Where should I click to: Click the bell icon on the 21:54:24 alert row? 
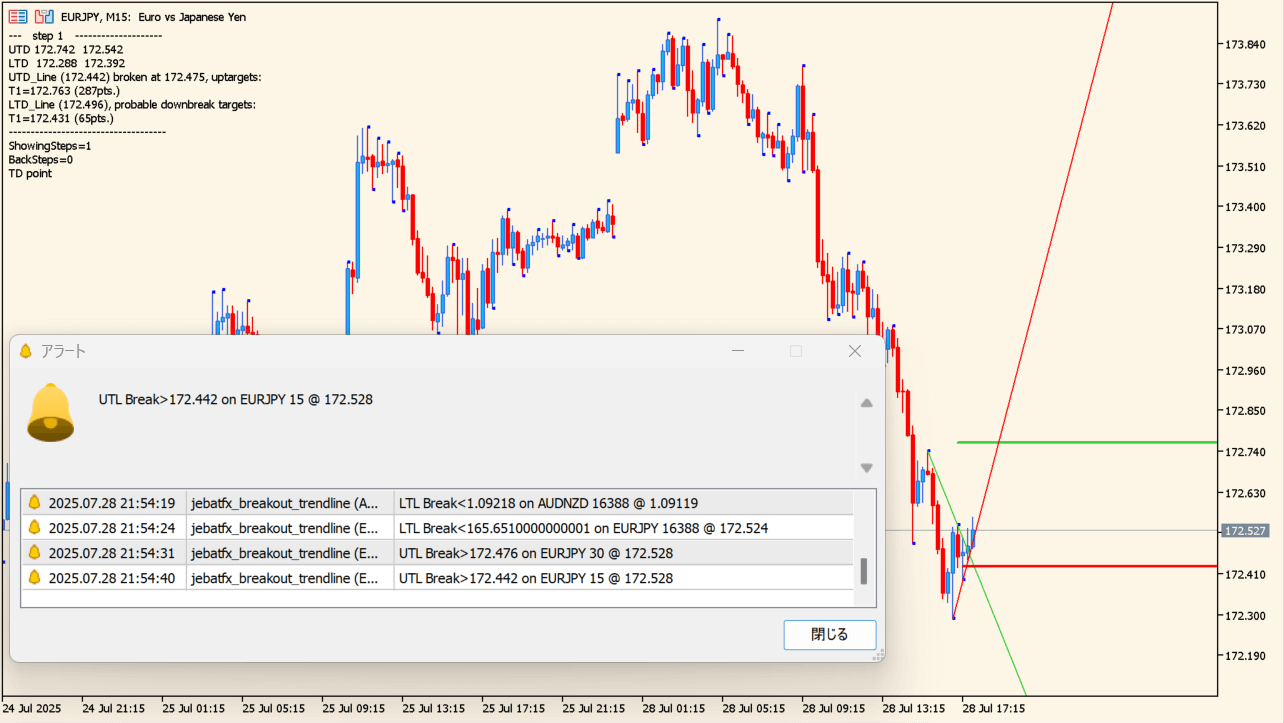coord(34,528)
